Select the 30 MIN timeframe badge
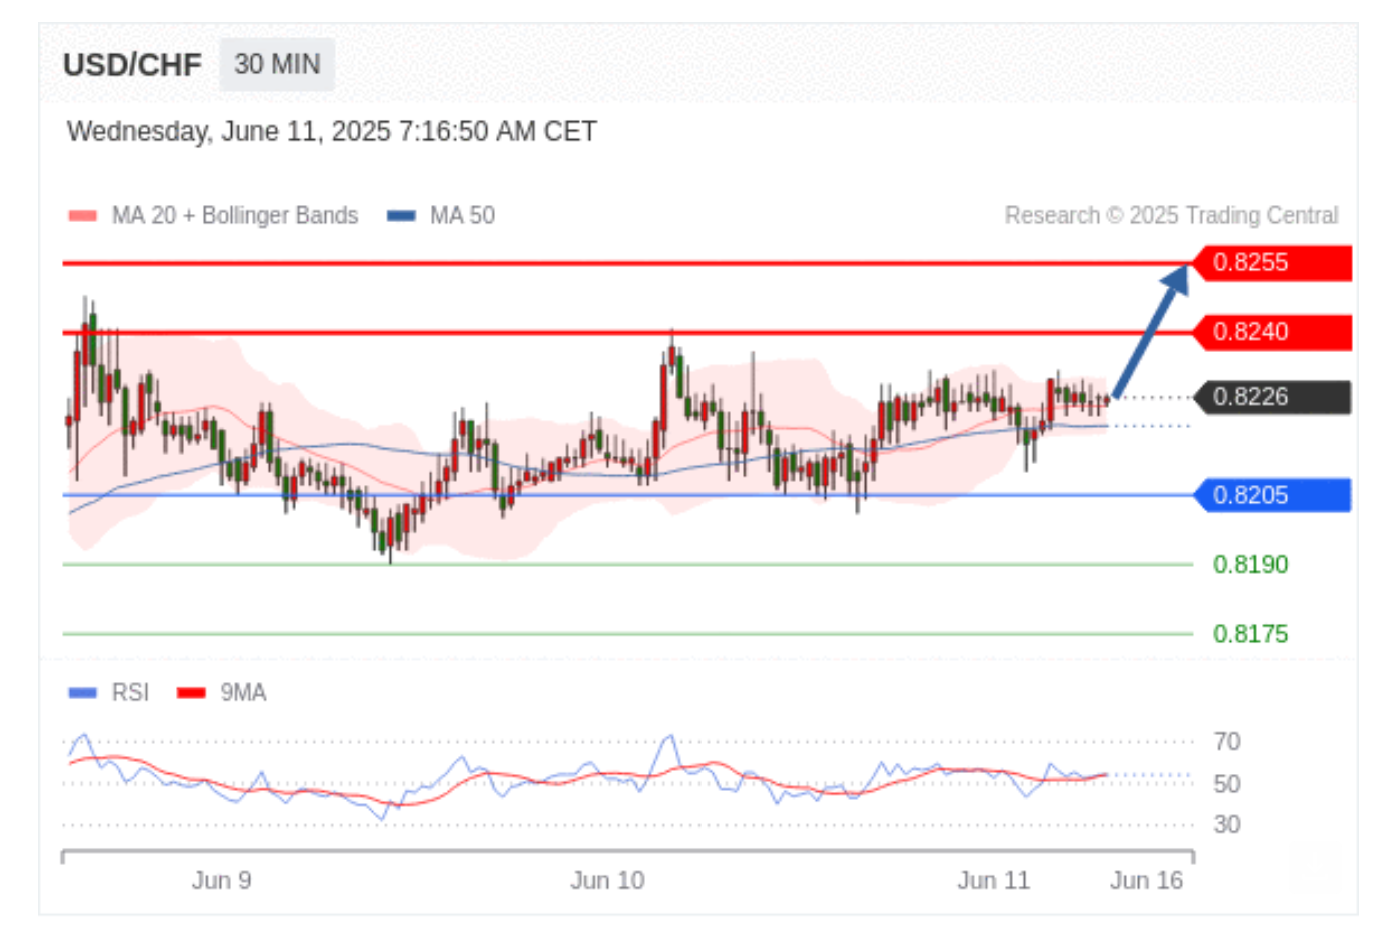Screen dimensions: 1396x950 click(277, 64)
